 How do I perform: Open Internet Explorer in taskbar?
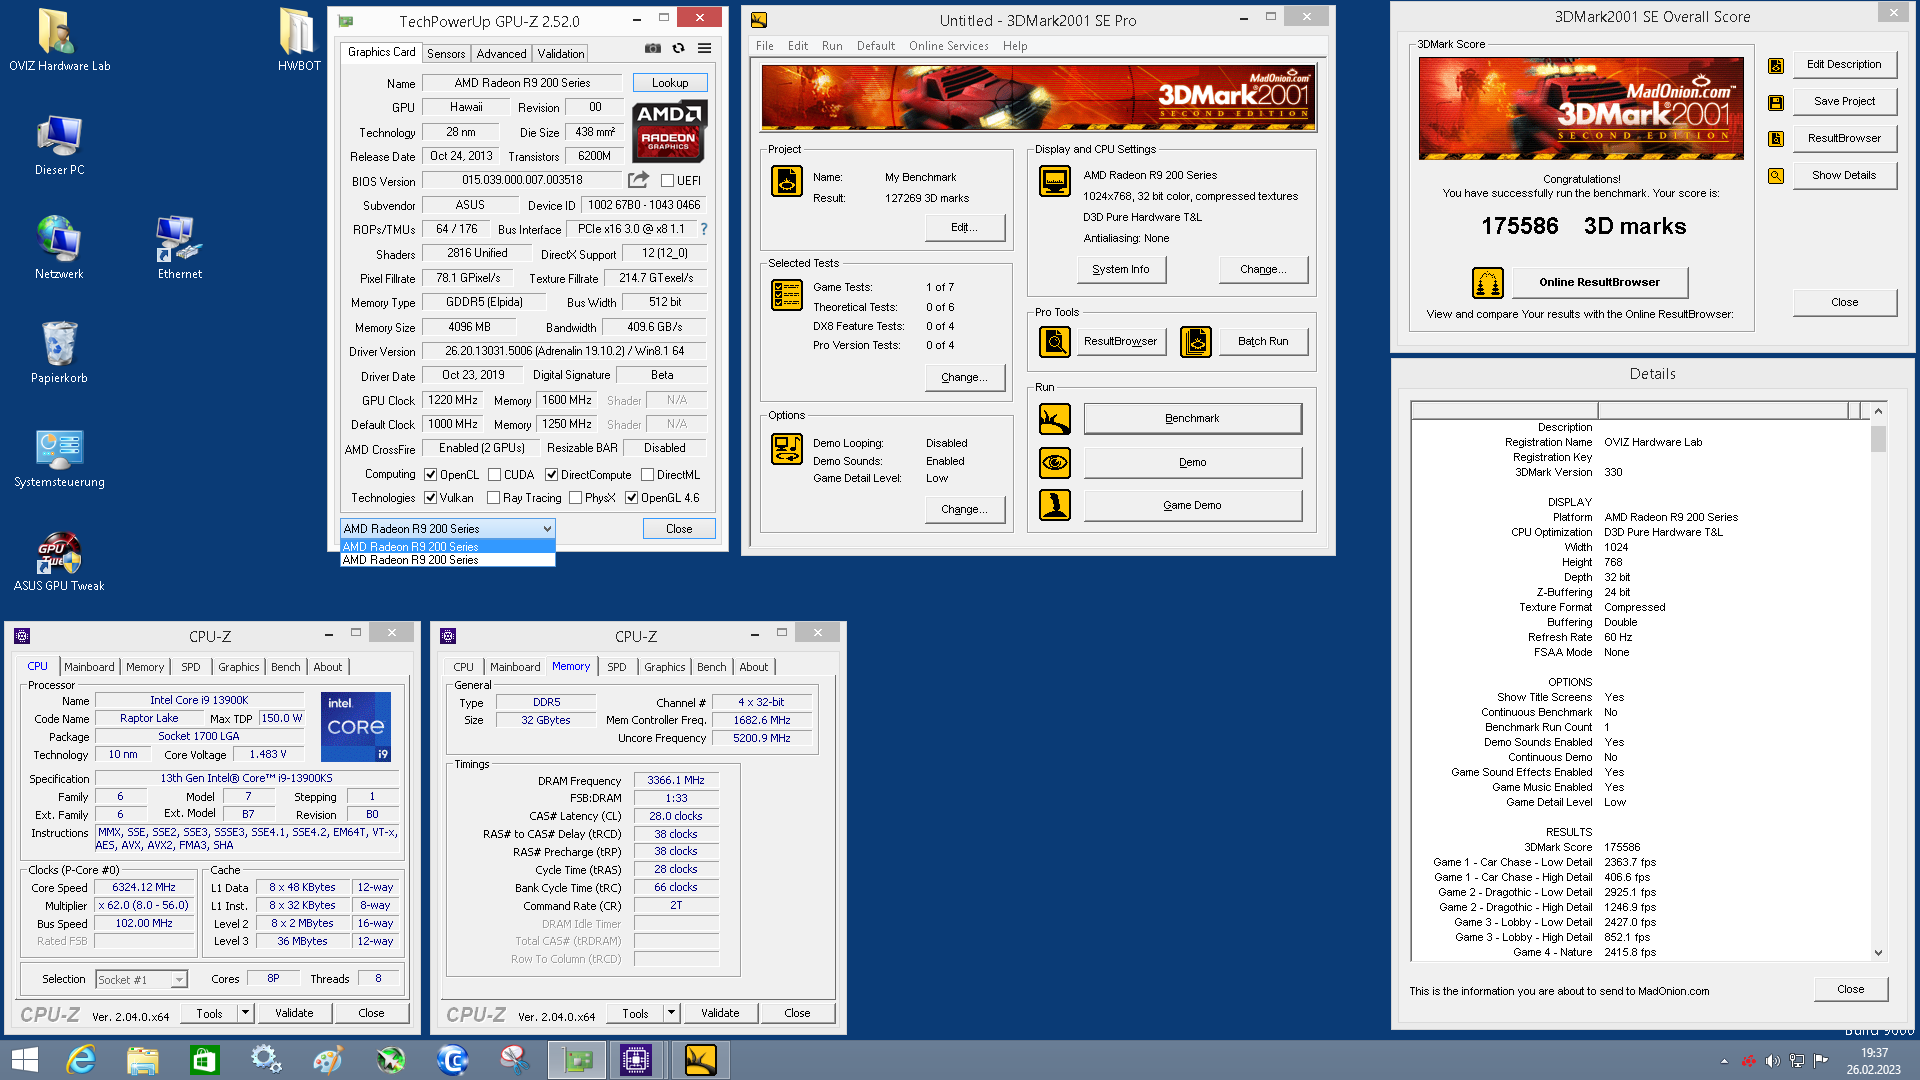(x=80, y=1060)
